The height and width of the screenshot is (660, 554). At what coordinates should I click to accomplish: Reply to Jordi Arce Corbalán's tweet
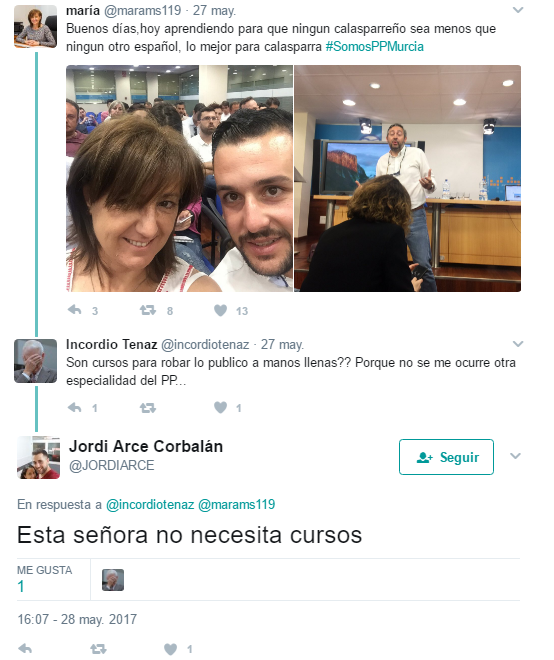(25, 649)
